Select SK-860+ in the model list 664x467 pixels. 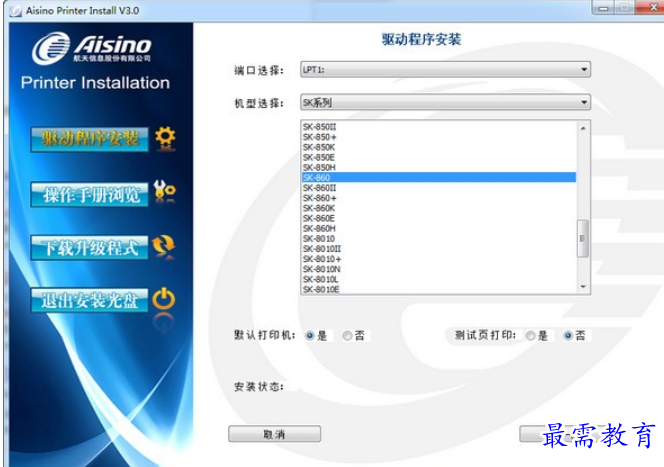[x=439, y=198]
